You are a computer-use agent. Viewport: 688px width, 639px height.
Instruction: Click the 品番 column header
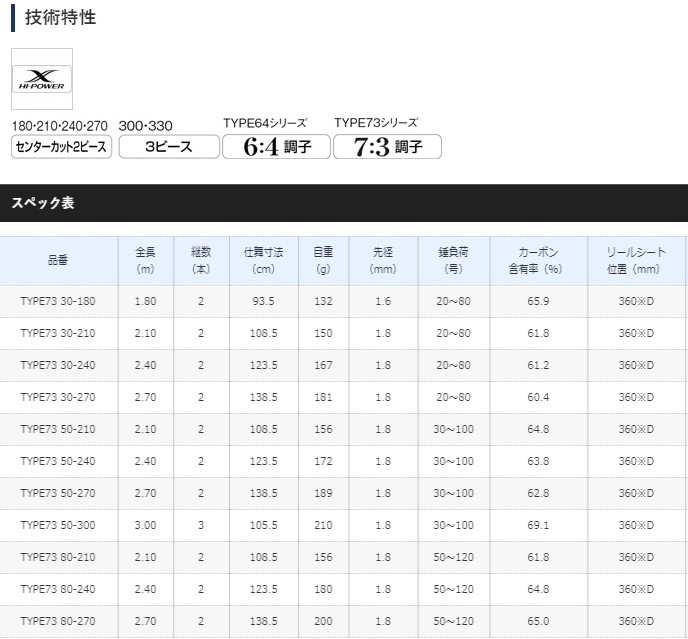coord(59,261)
